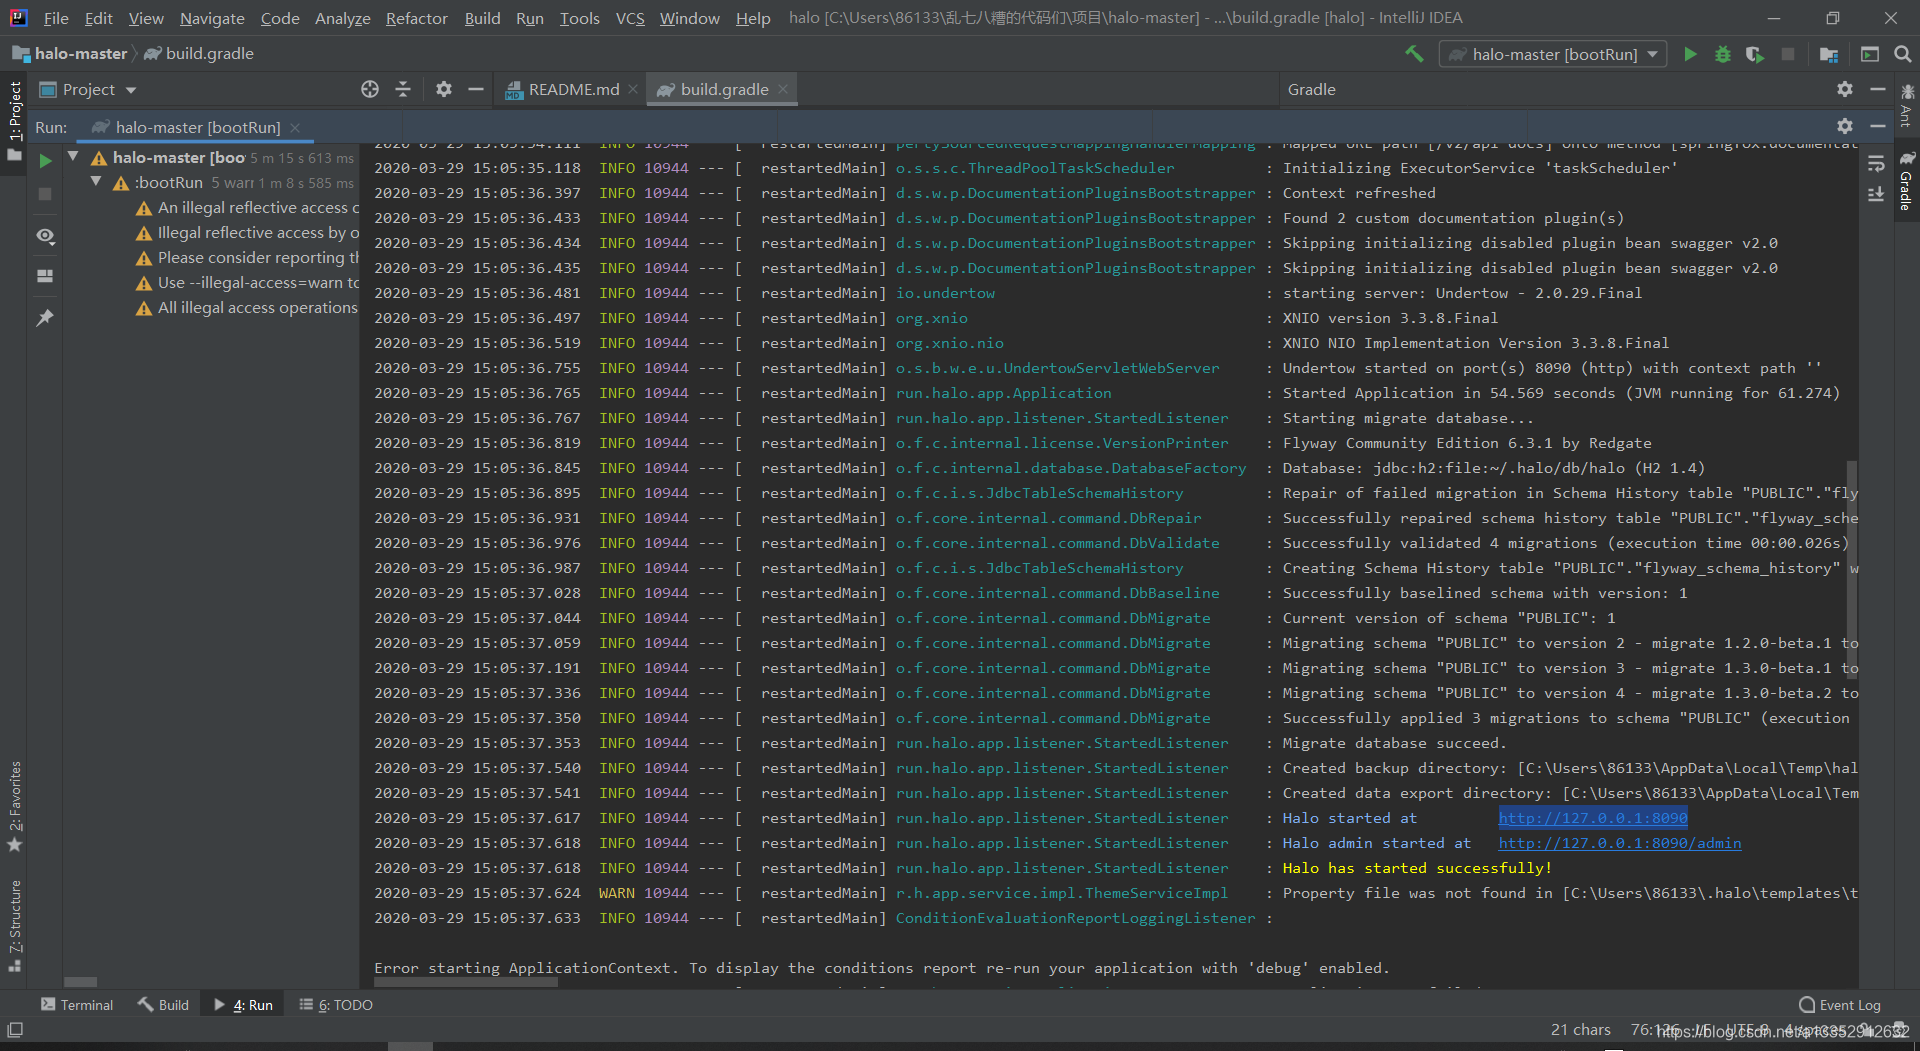Rerun bootRun with green arrow in Run panel
The height and width of the screenshot is (1051, 1920).
pyautogui.click(x=45, y=160)
